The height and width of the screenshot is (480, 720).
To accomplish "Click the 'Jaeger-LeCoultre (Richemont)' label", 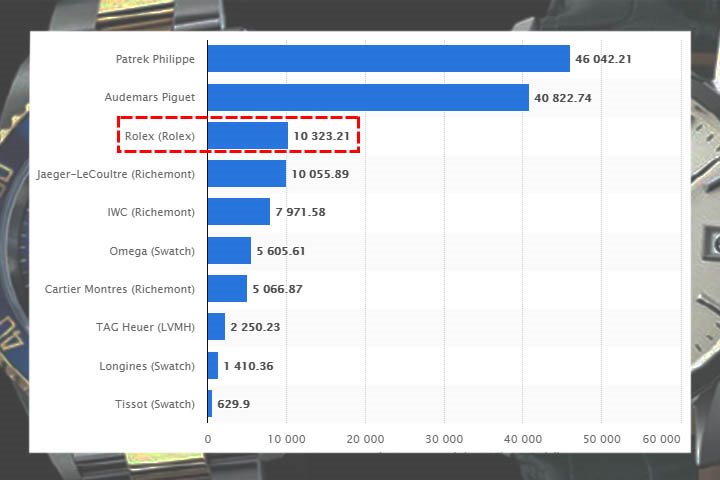I will 116,174.
